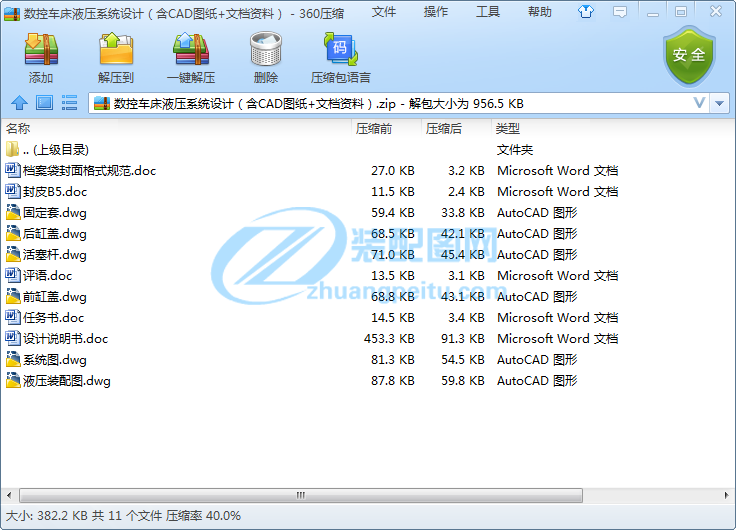Click the 删除 (Delete) trash icon
The image size is (736, 530).
click(x=266, y=49)
